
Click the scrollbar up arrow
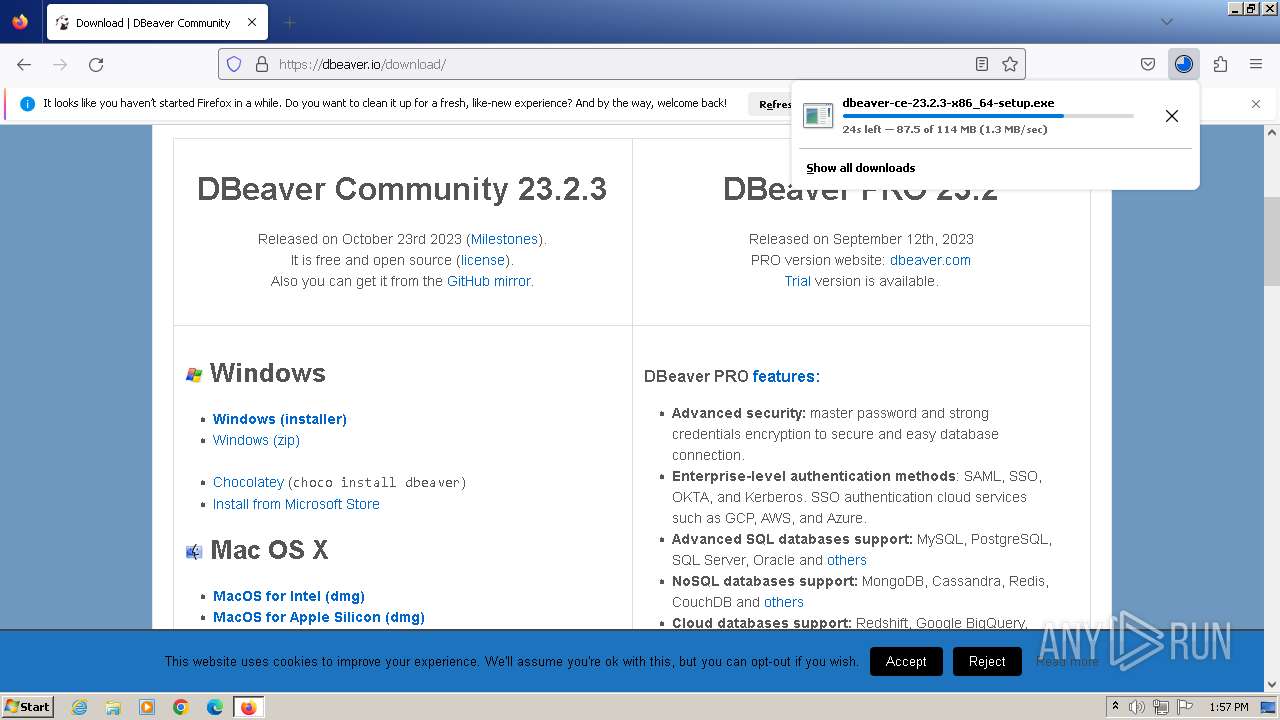pyautogui.click(x=1272, y=132)
